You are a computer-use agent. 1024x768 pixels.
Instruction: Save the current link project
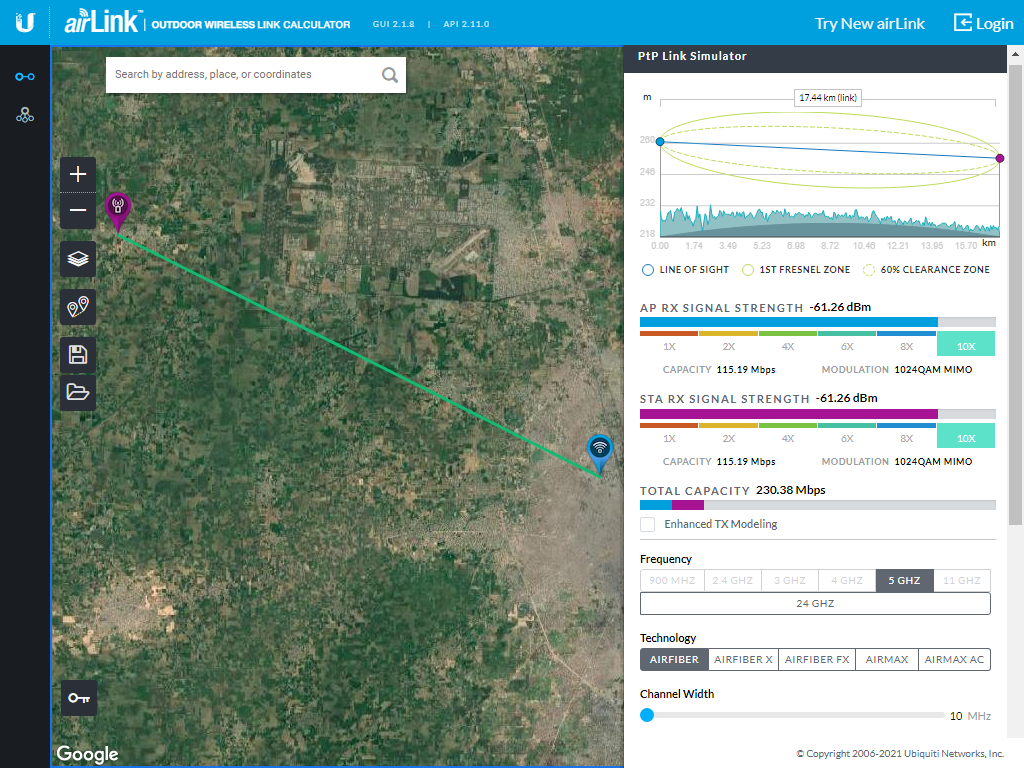coord(78,355)
